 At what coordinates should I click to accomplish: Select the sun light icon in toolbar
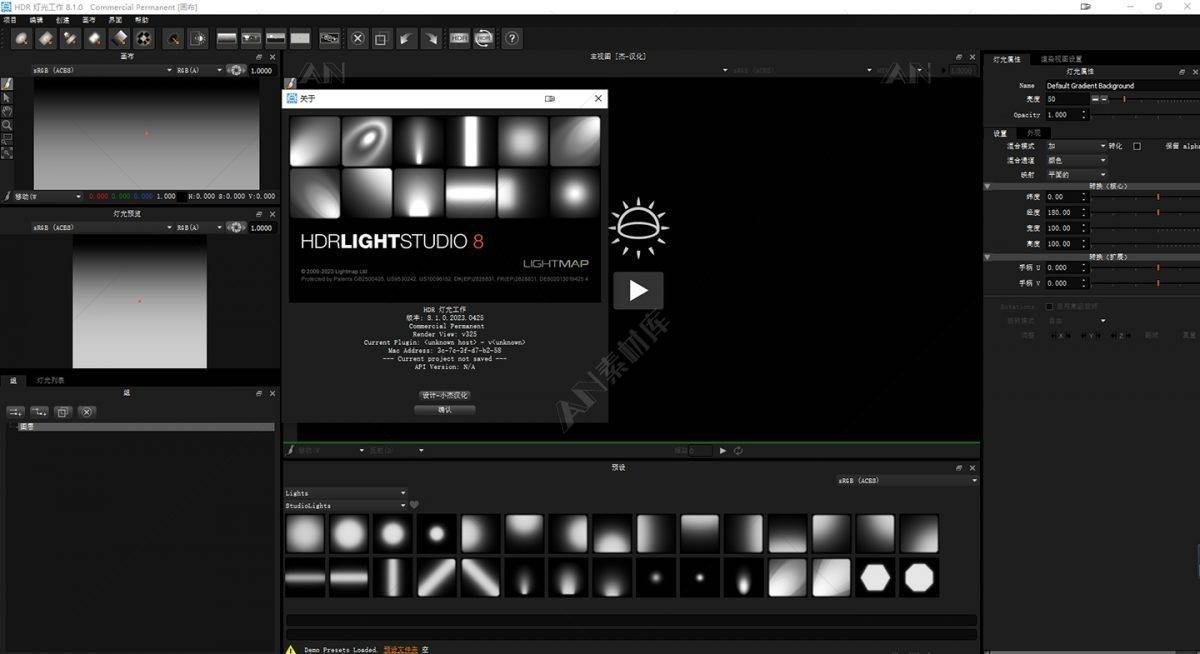click(199, 39)
